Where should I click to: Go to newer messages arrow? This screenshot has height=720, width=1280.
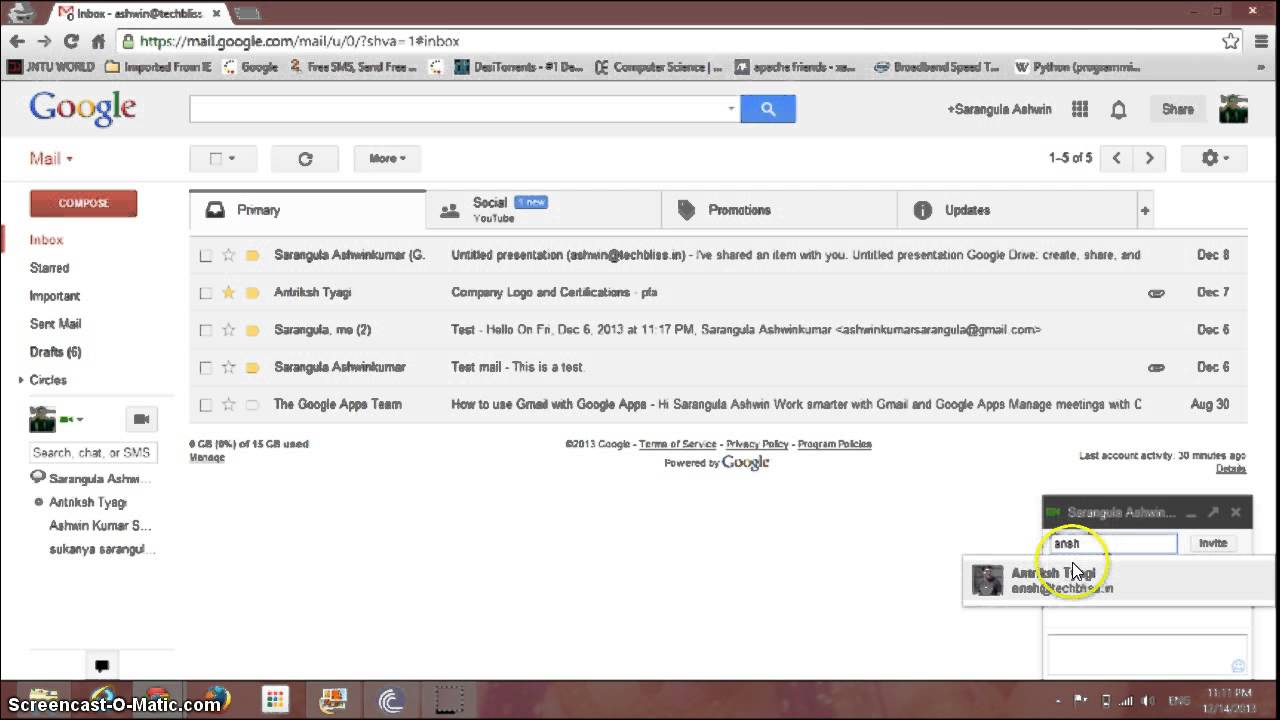tap(1116, 158)
